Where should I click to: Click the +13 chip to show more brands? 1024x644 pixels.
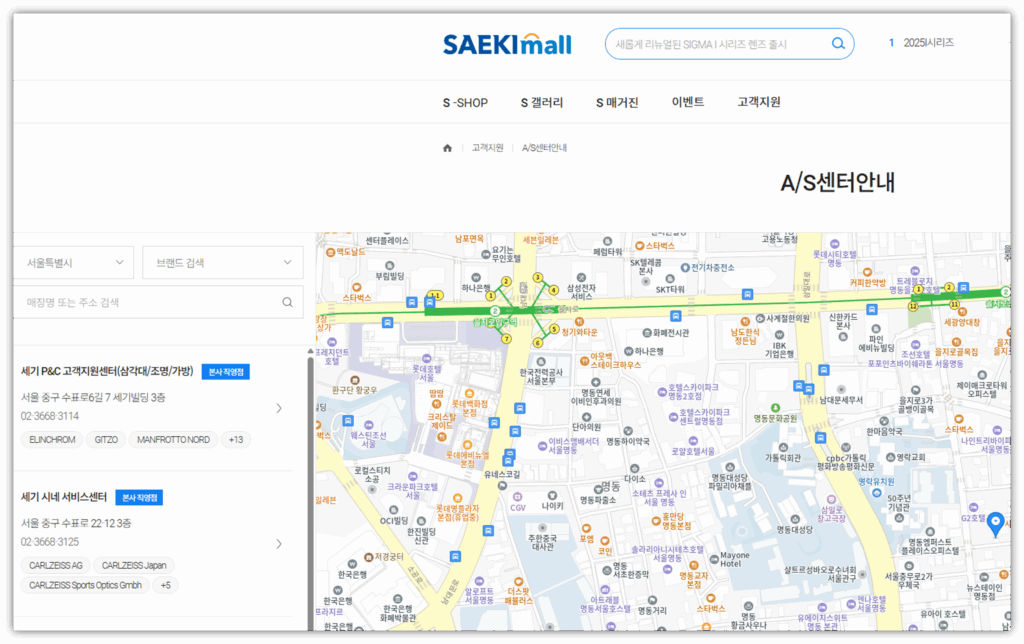235,439
